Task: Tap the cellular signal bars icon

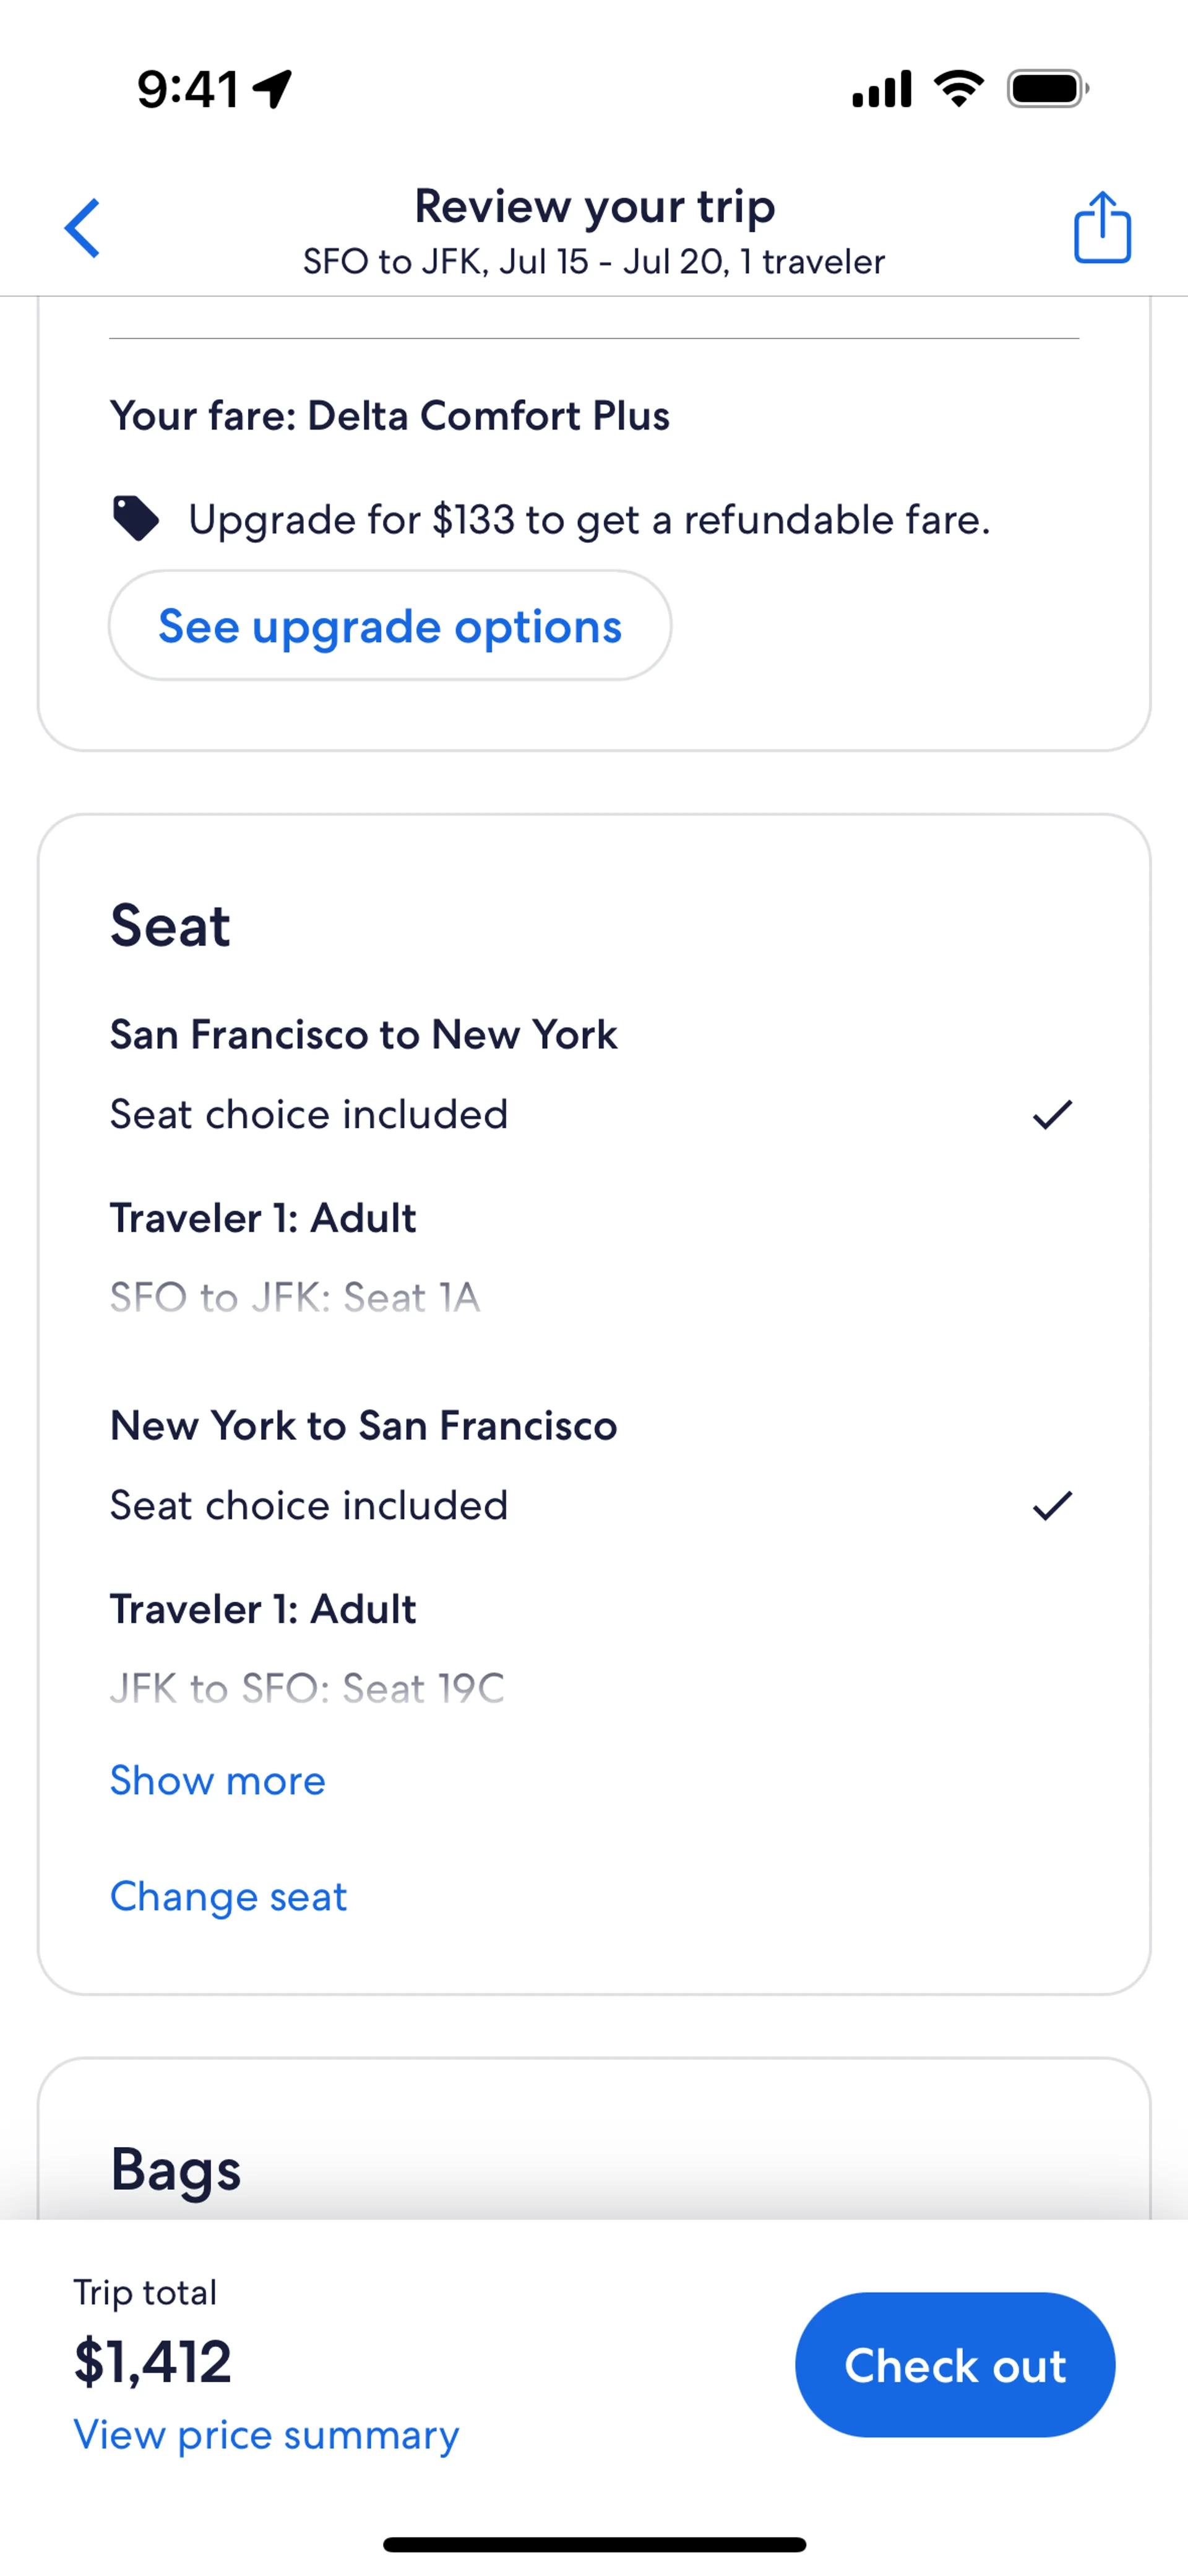Action: (x=881, y=89)
